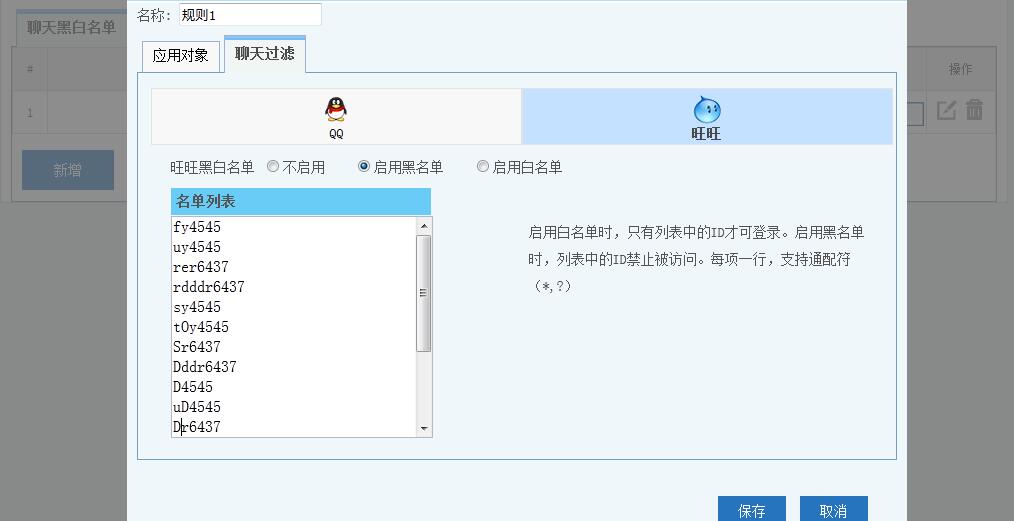The image size is (1014, 521).
Task: Select the 旺旺 water-drop icon
Action: coord(706,110)
